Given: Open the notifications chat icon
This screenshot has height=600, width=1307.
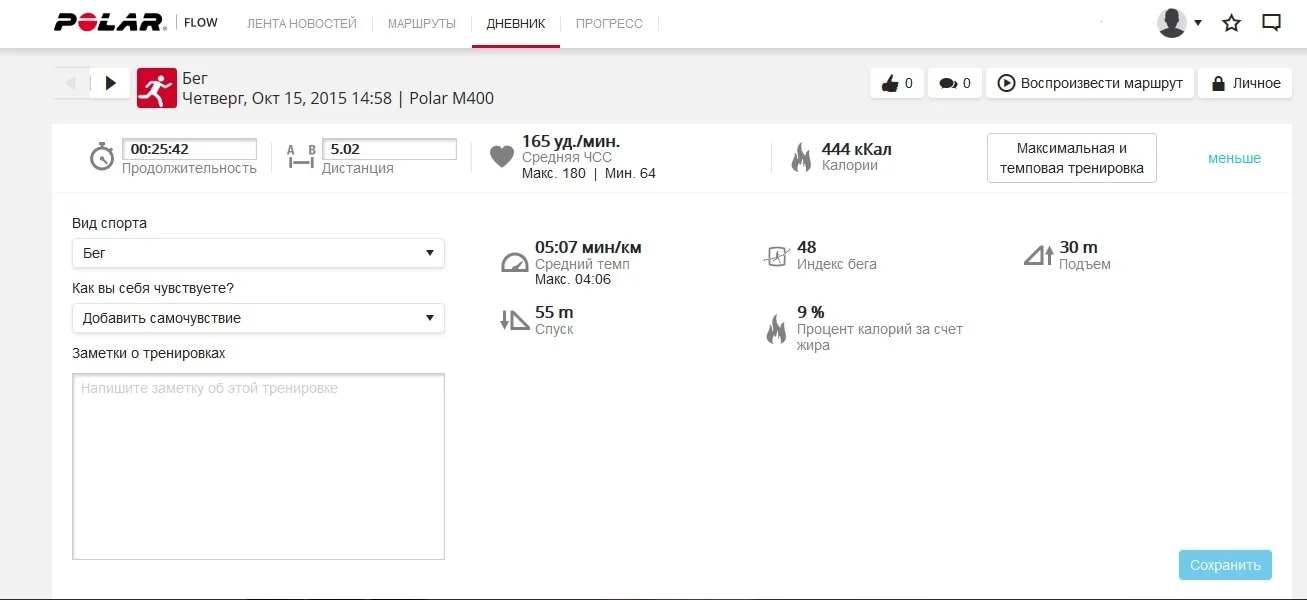Looking at the screenshot, I should pyautogui.click(x=1271, y=23).
